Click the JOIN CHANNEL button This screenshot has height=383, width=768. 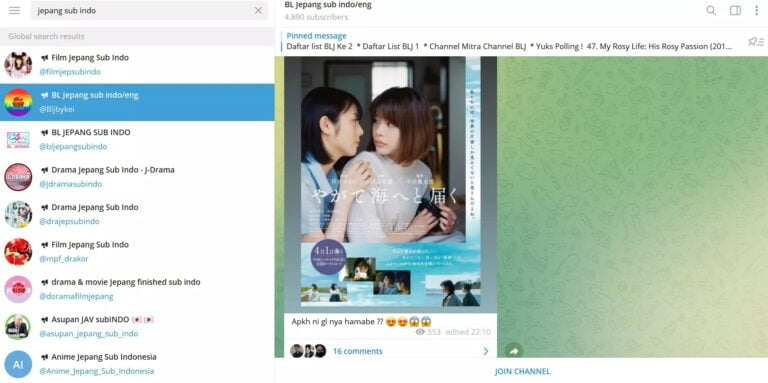point(522,371)
